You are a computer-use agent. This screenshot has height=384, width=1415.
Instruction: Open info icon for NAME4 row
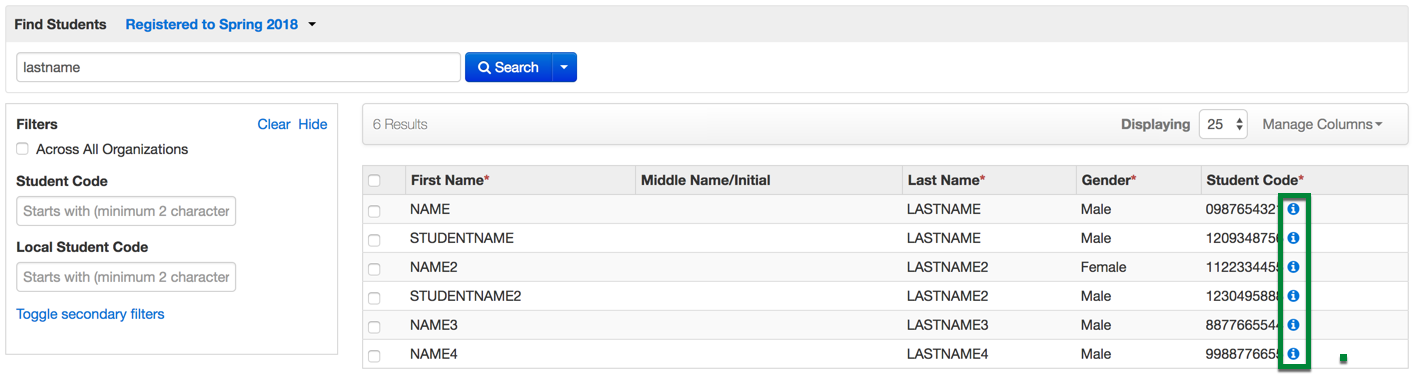(1293, 354)
